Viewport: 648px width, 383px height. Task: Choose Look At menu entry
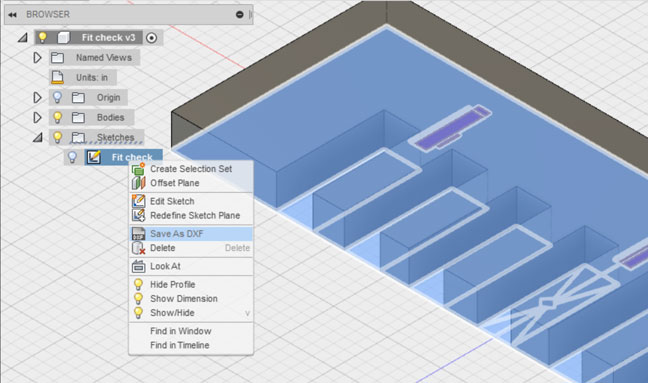point(191,266)
